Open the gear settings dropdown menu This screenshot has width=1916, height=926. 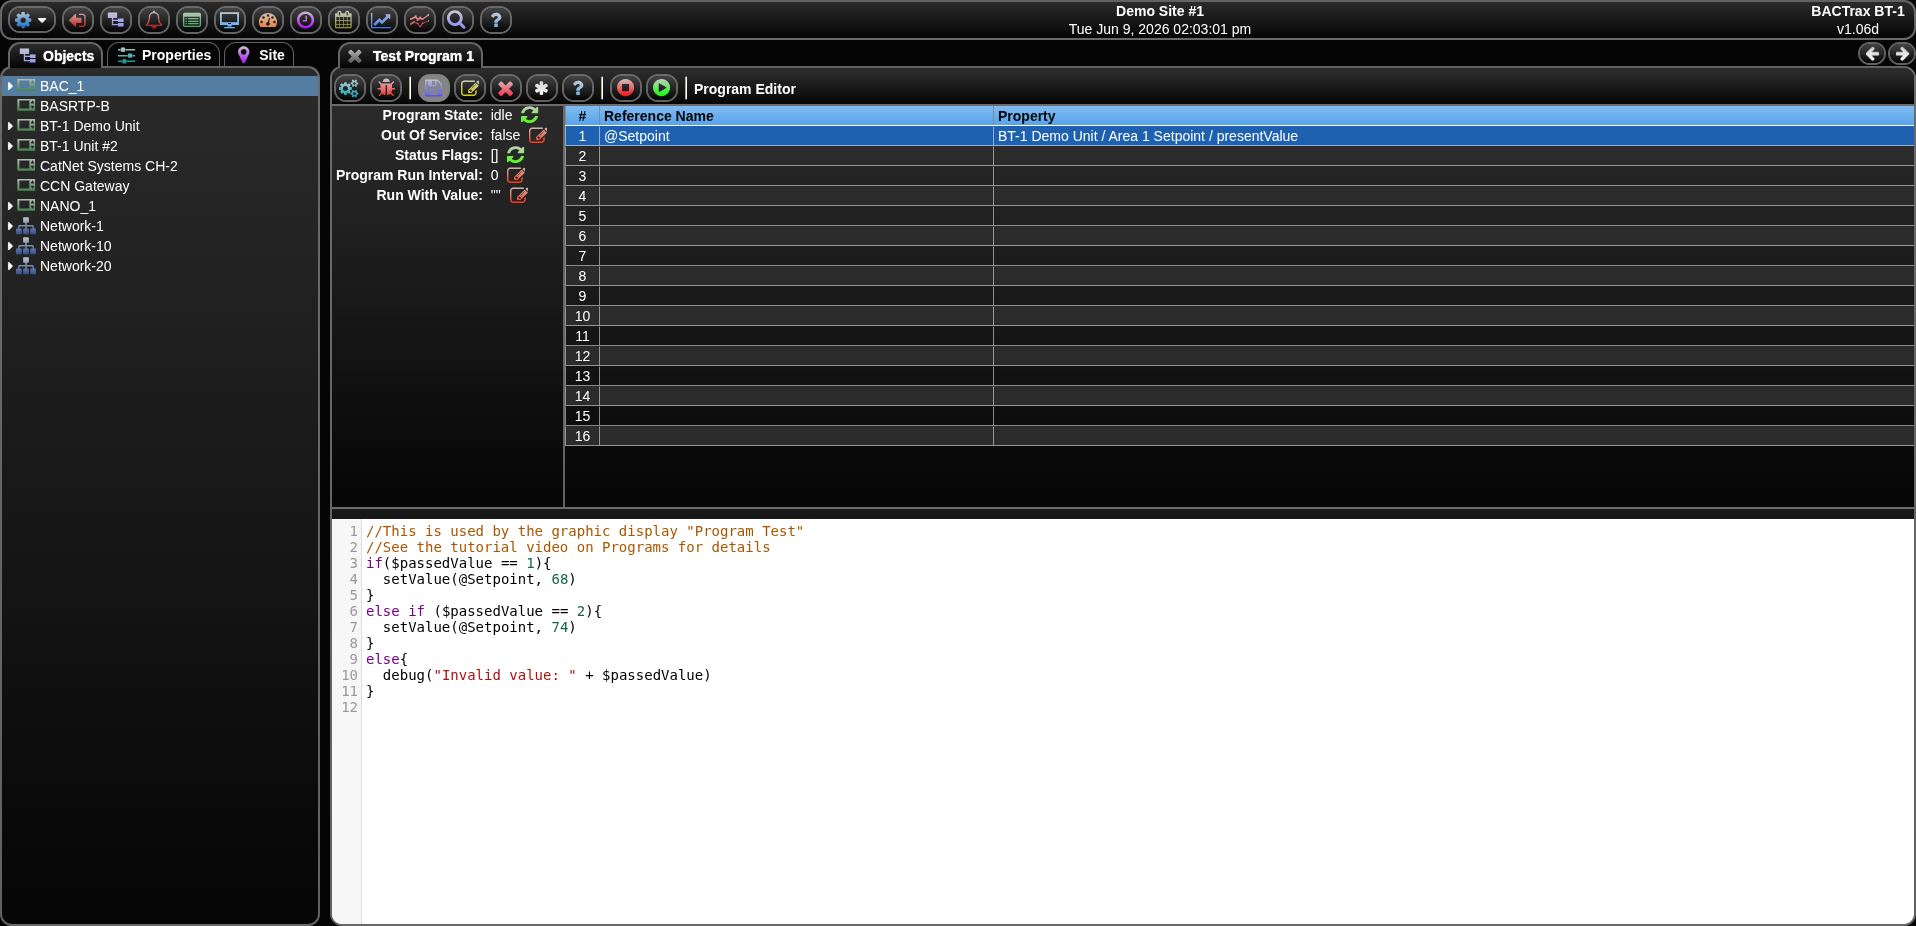click(31, 20)
